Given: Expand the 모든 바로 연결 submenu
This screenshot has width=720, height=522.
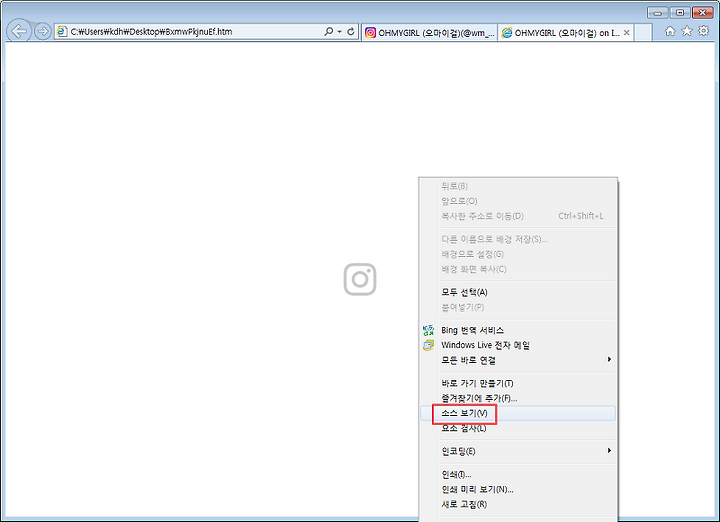Looking at the screenshot, I should pyautogui.click(x=518, y=360).
